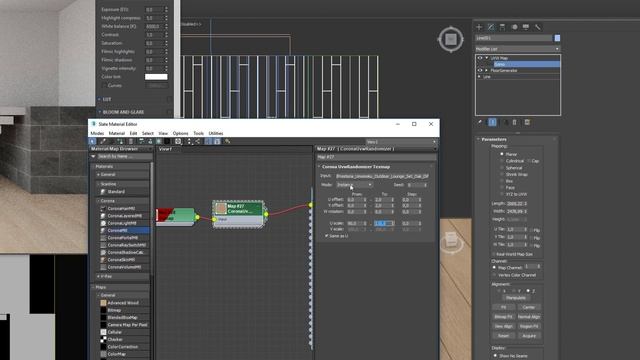Viewport: 640px width, 360px height.
Task: Select the Gizmo sub-object in stack
Action: point(527,64)
